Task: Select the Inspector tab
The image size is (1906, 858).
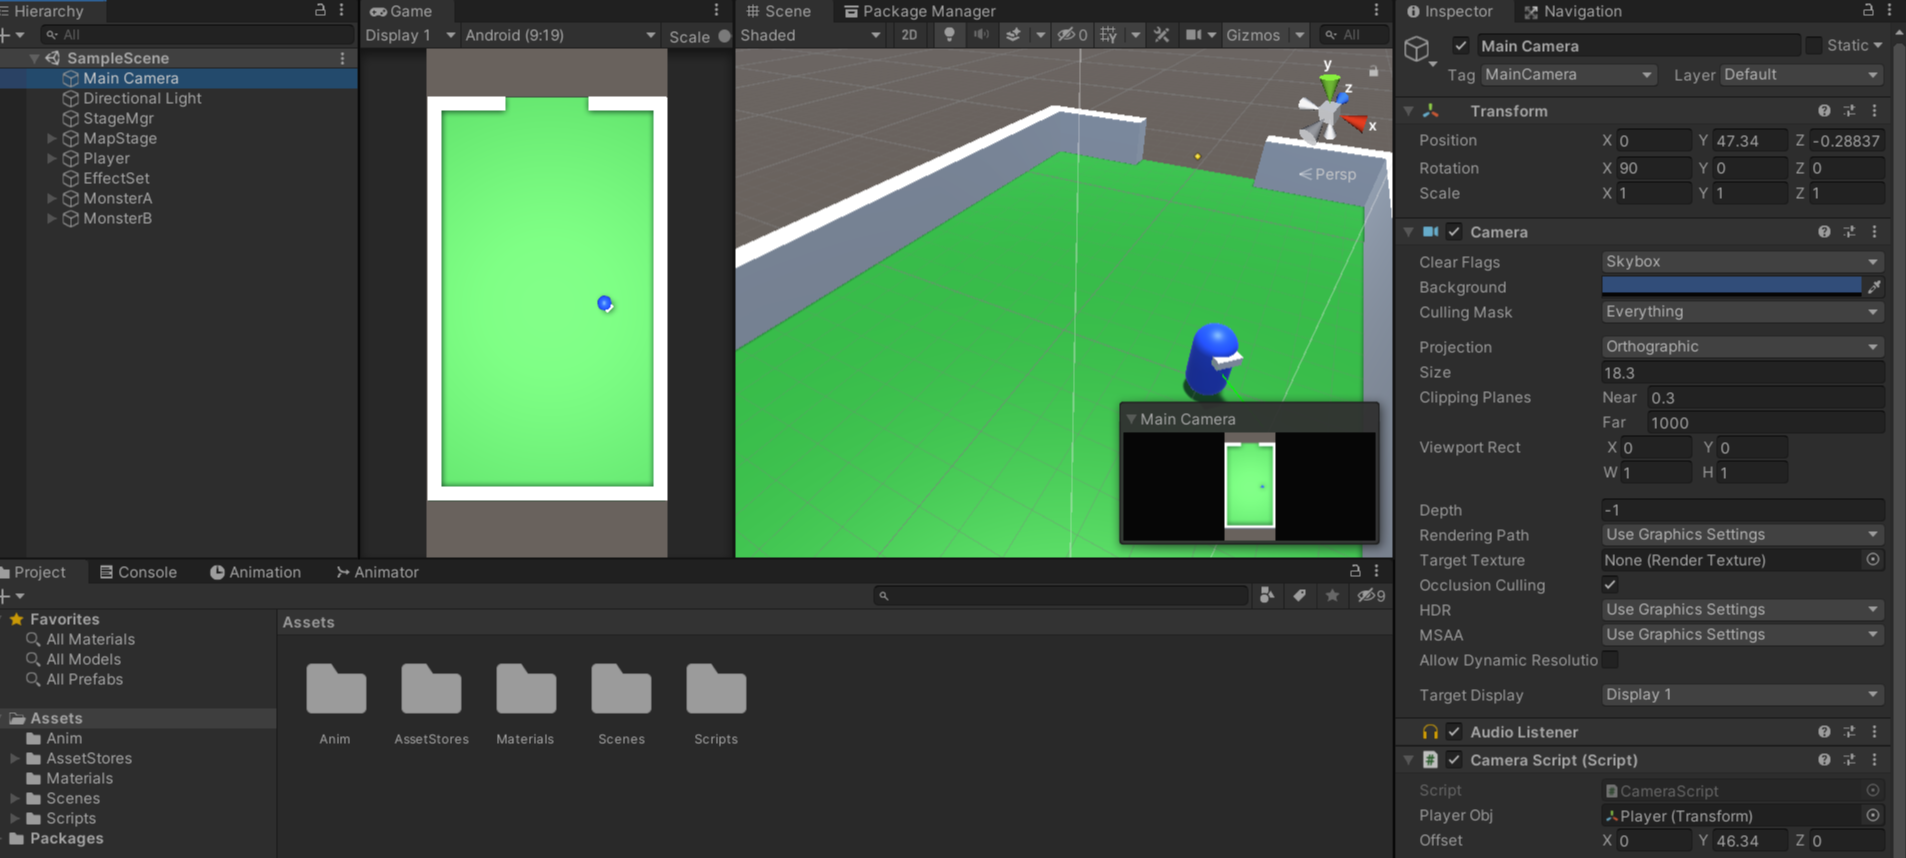Action: point(1449,11)
